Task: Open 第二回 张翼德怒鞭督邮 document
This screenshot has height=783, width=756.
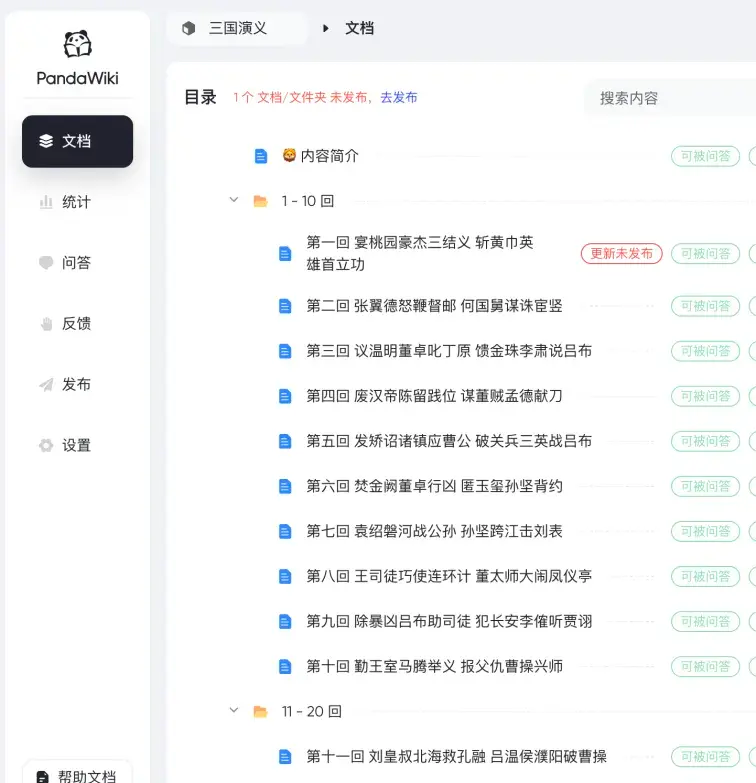Action: (x=434, y=306)
